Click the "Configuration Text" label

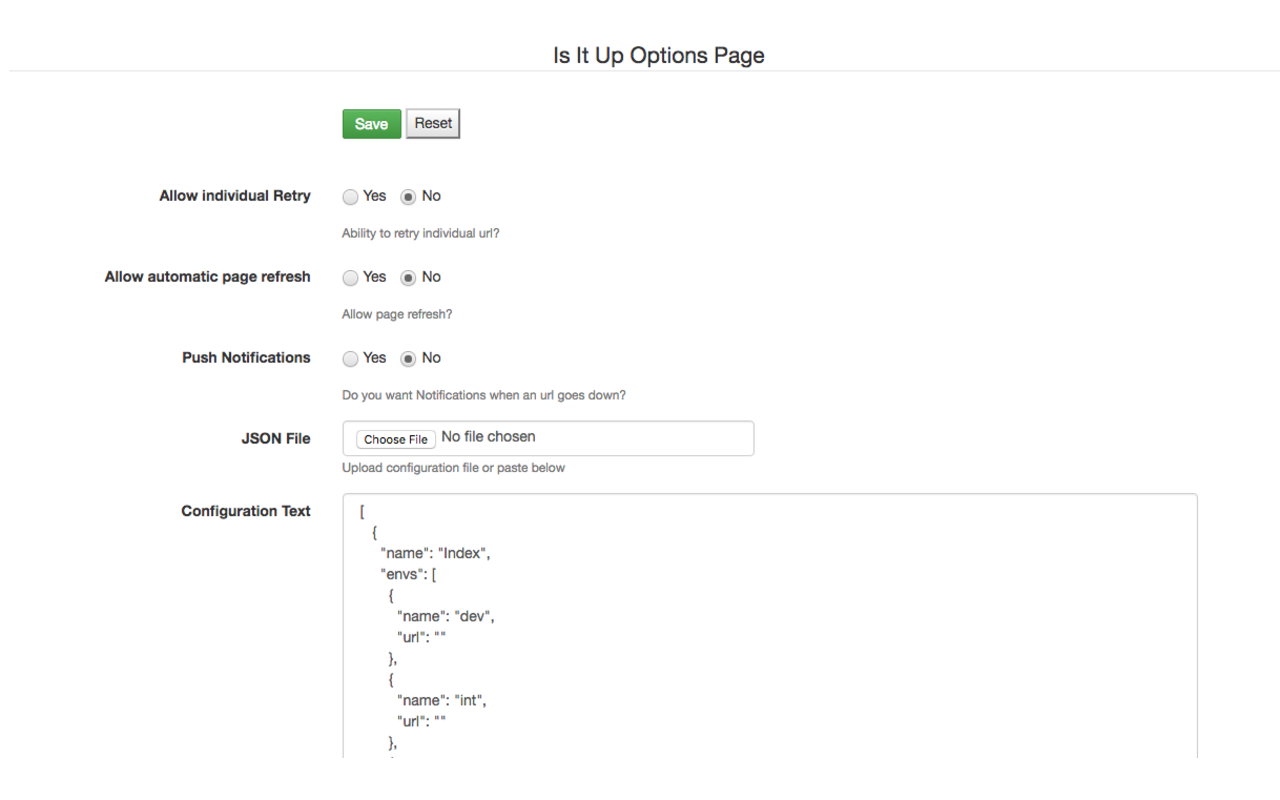246,511
